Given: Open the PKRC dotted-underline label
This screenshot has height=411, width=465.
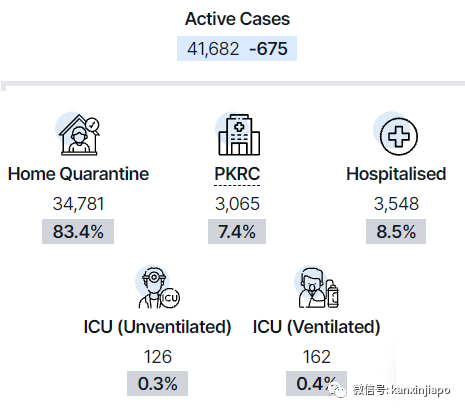Looking at the screenshot, I should (x=237, y=174).
